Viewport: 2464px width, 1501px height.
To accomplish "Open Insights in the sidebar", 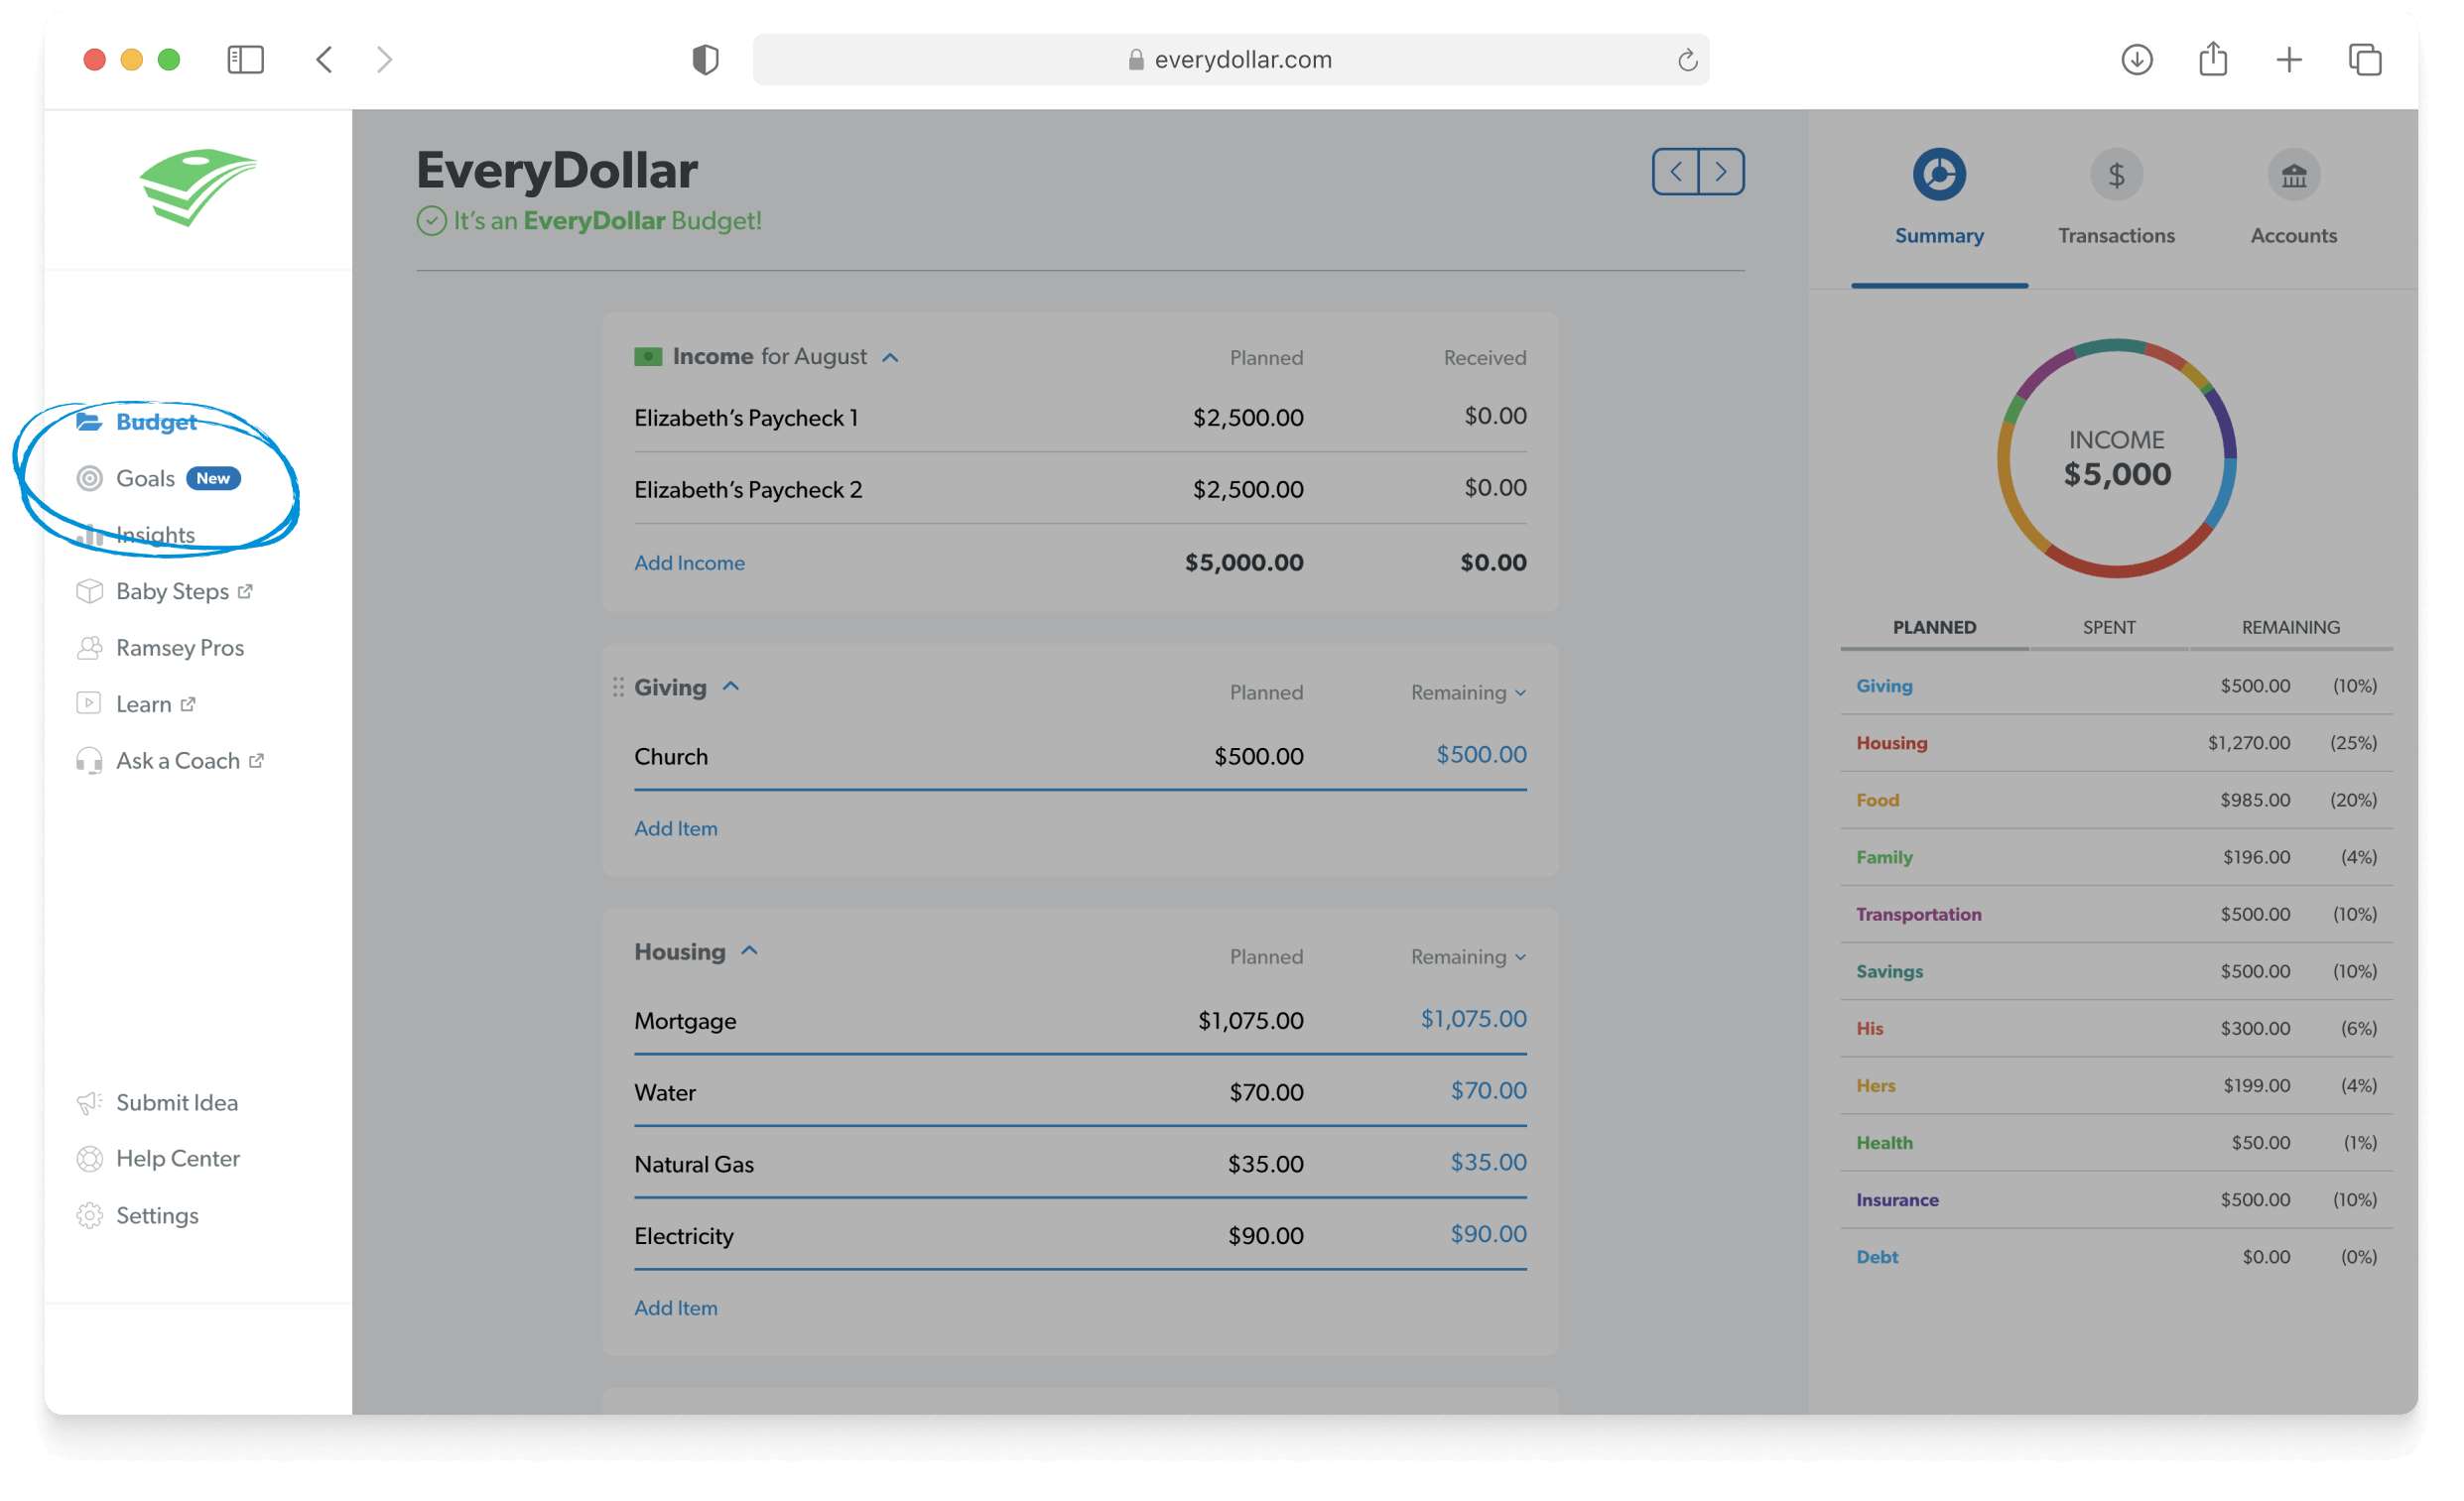I will [x=155, y=535].
